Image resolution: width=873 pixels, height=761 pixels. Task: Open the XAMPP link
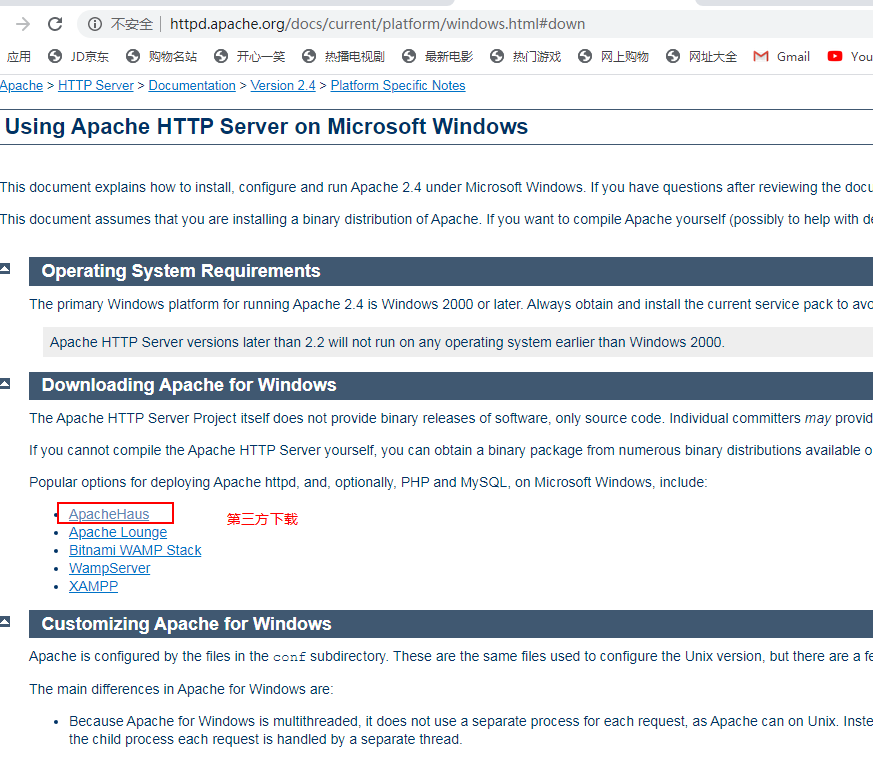(x=94, y=586)
